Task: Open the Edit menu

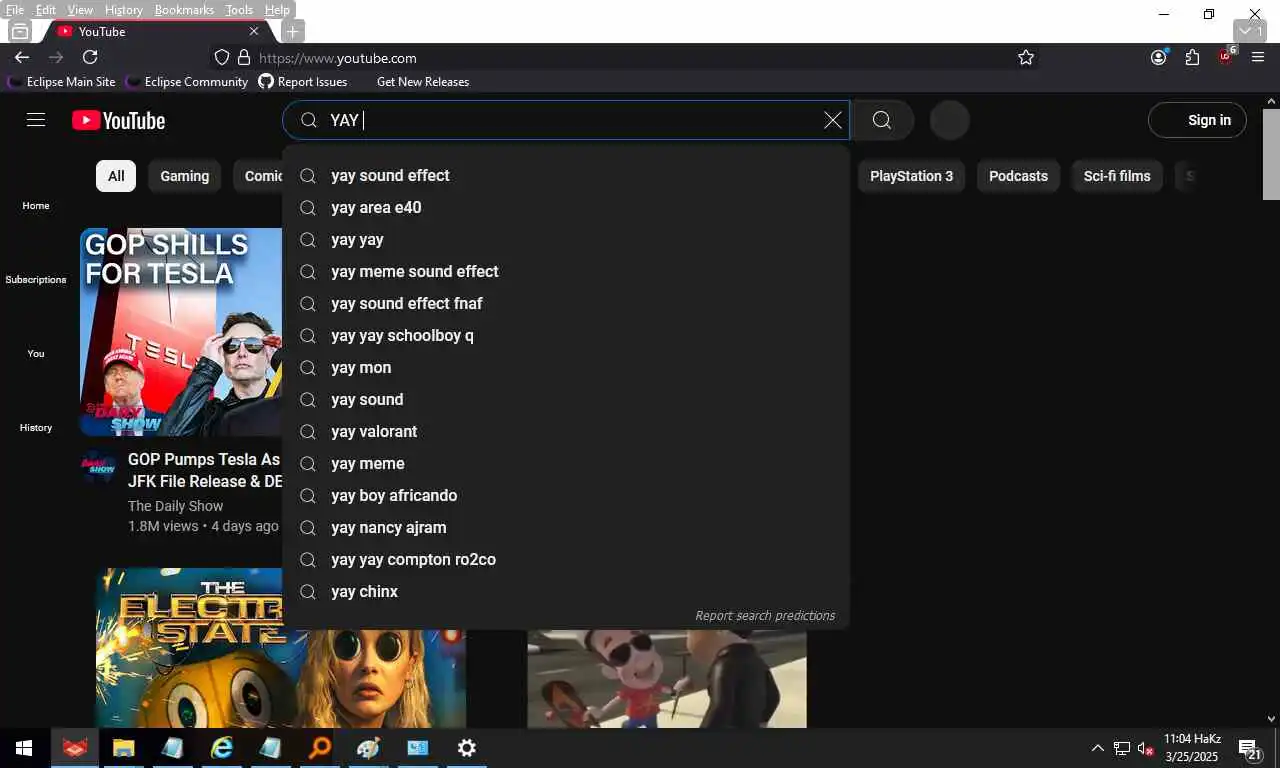Action: click(x=46, y=10)
